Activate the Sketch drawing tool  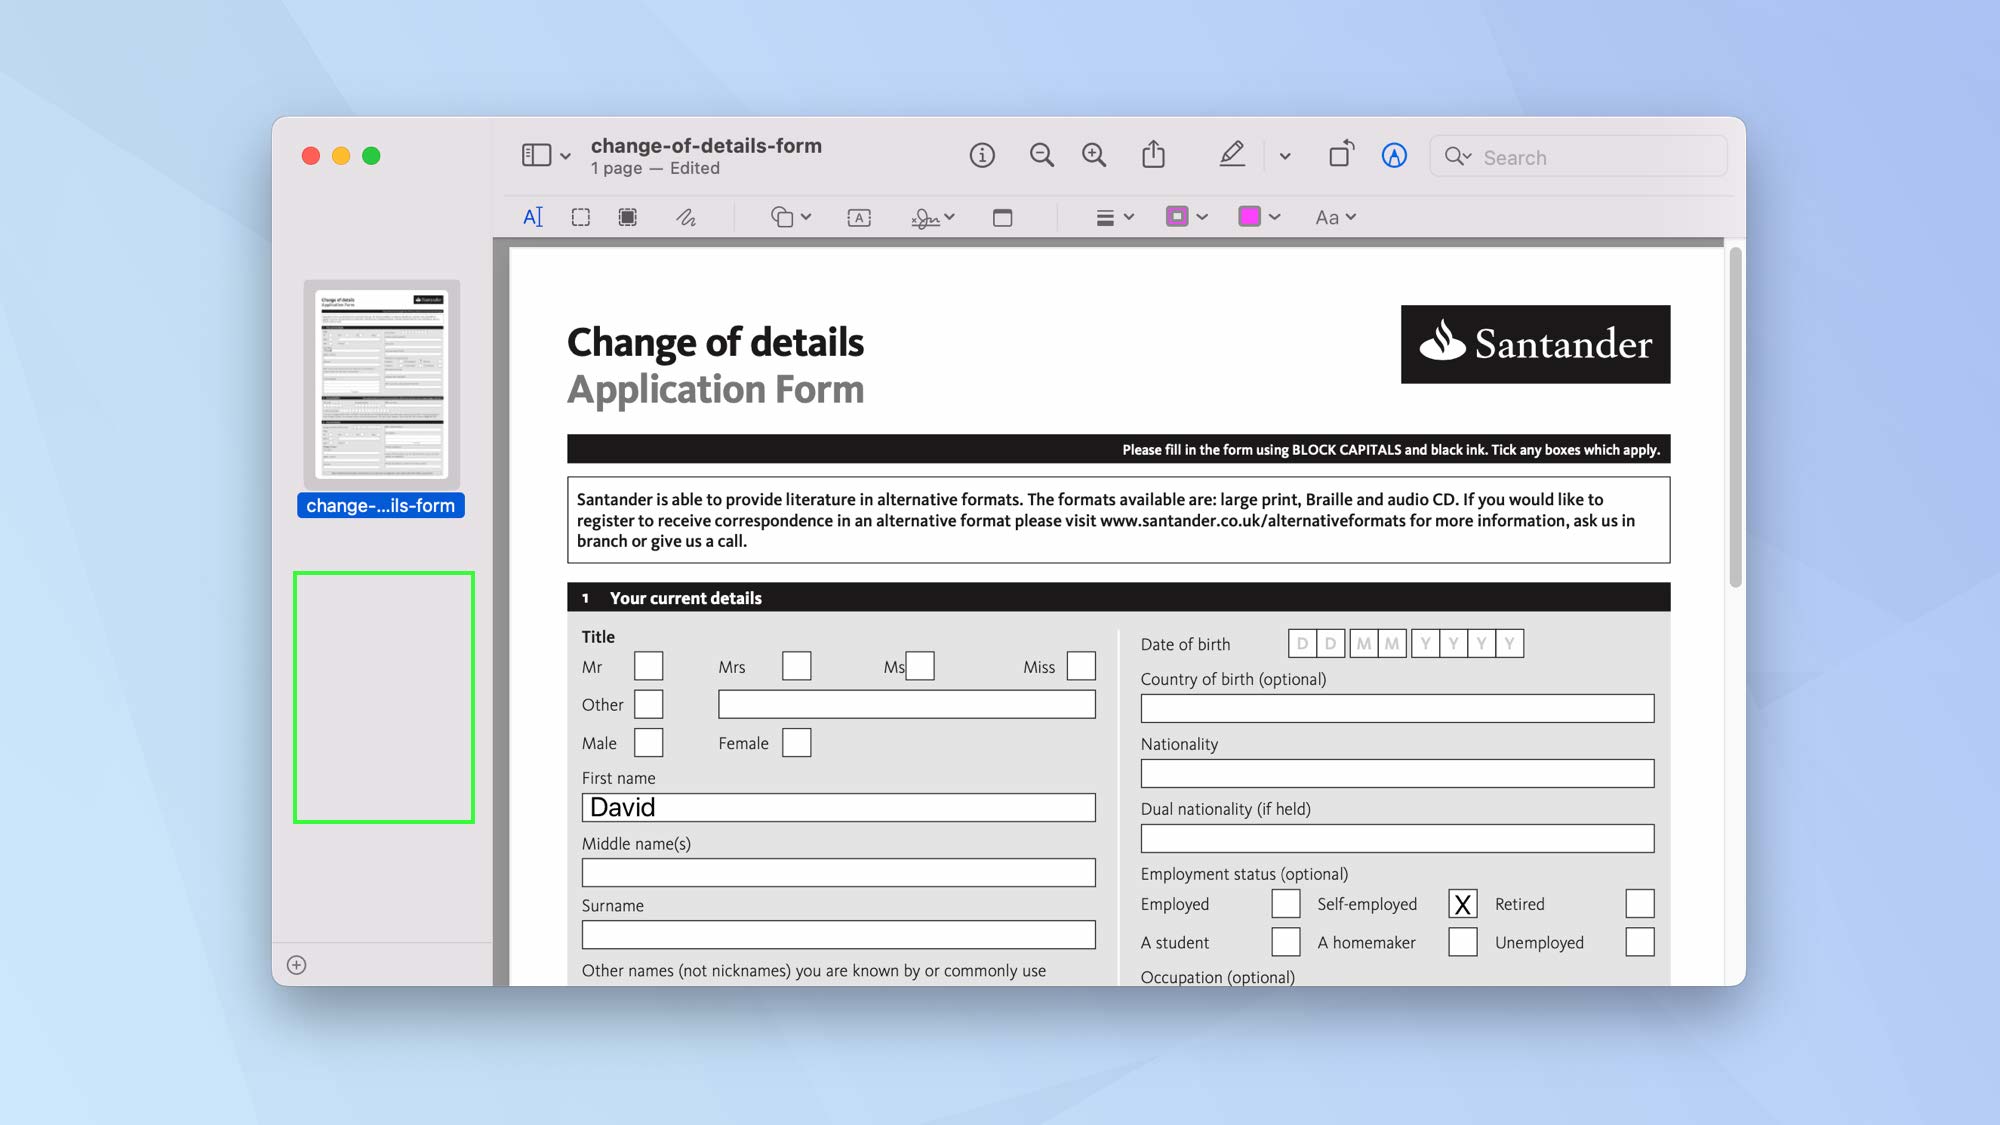pyautogui.click(x=686, y=216)
